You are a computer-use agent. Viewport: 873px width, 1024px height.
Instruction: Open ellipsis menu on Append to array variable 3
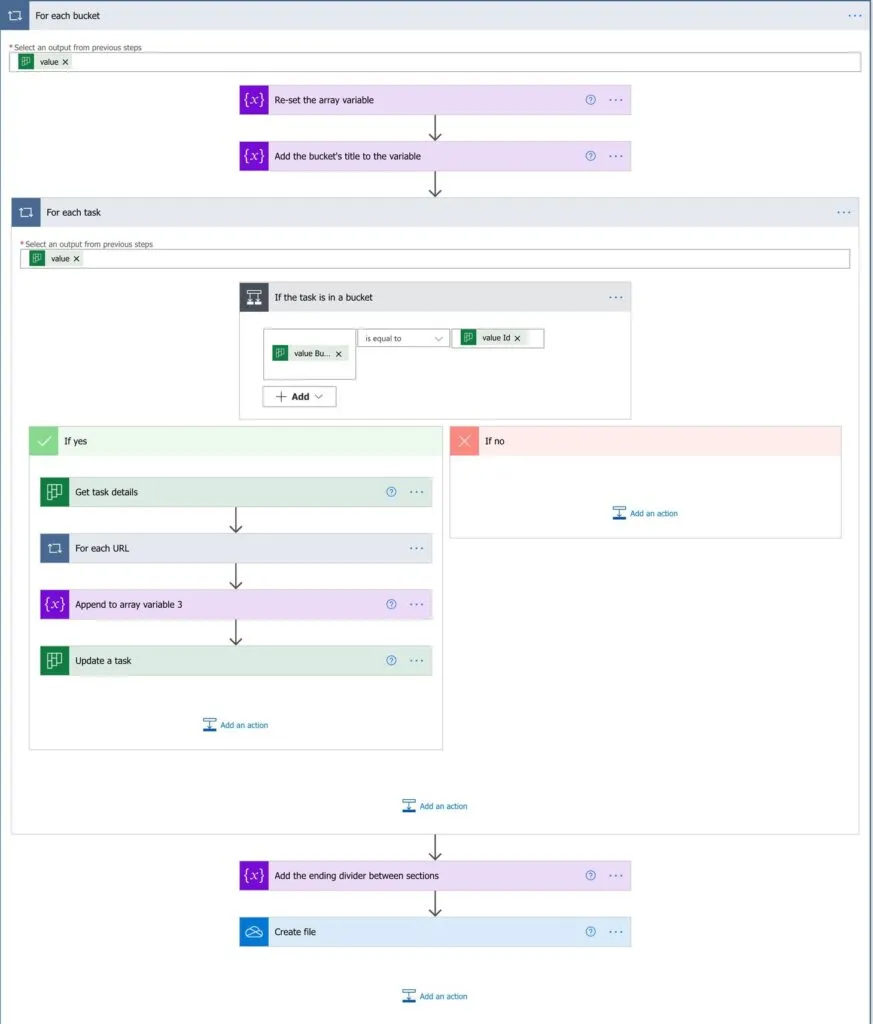417,604
